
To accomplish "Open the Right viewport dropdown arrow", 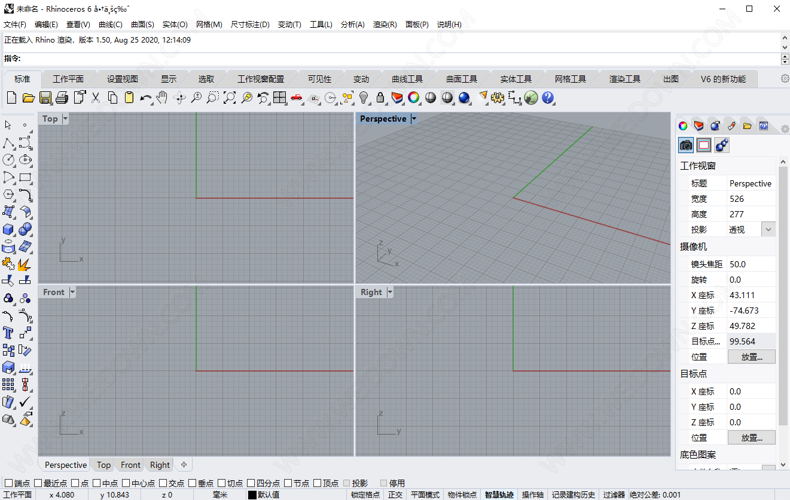I will pos(389,292).
